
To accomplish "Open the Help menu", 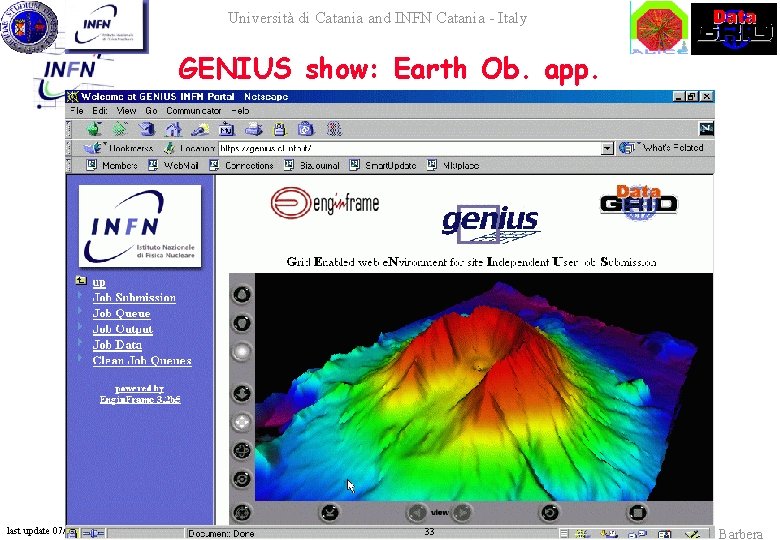I will (240, 110).
